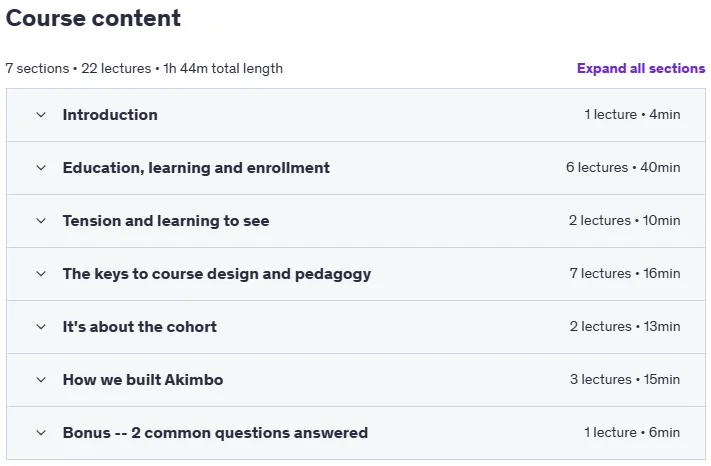This screenshot has height=466, width=711.
Task: Open Education, learning and enrollment section title
Action: pos(196,168)
